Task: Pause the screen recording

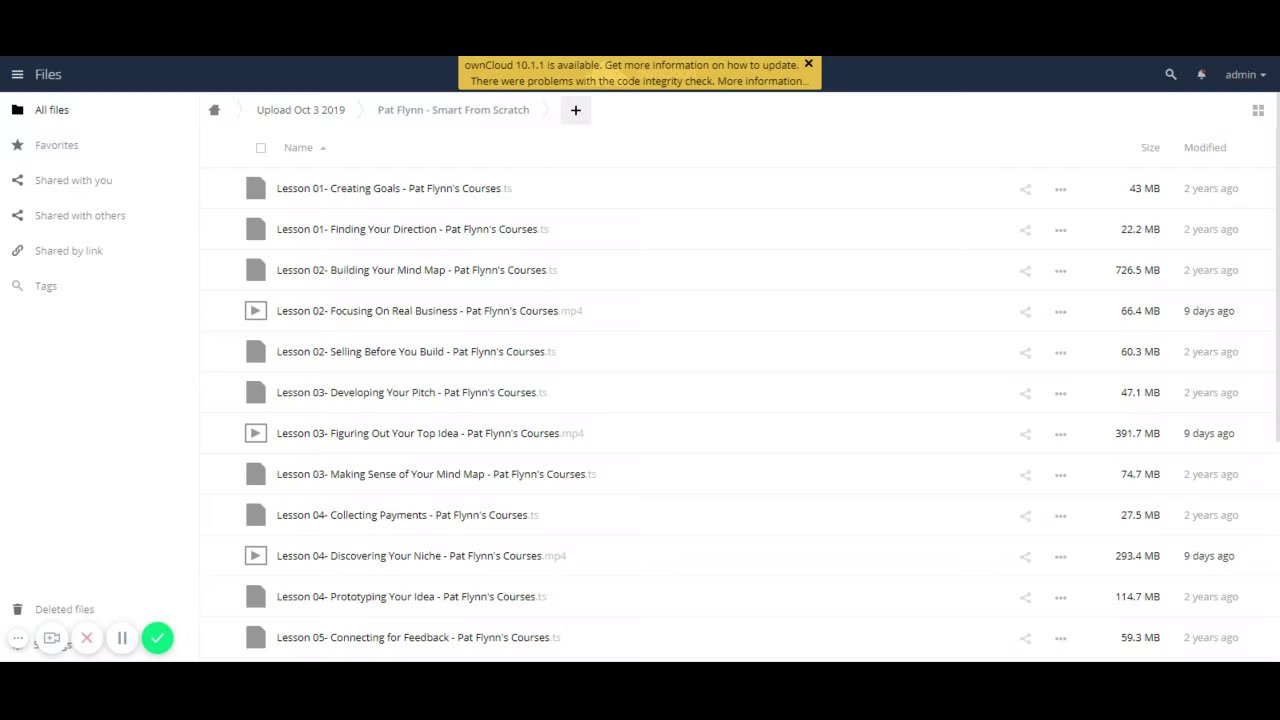Action: pos(122,638)
